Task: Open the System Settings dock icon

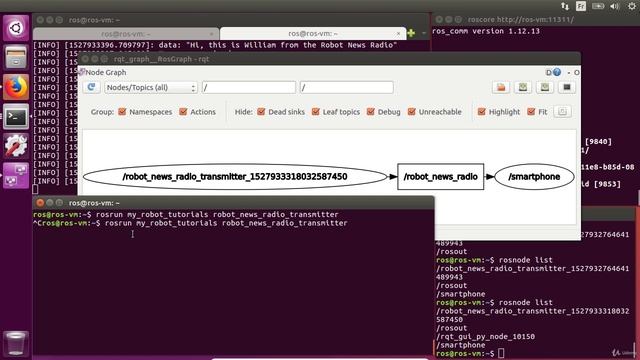Action: (x=16, y=146)
